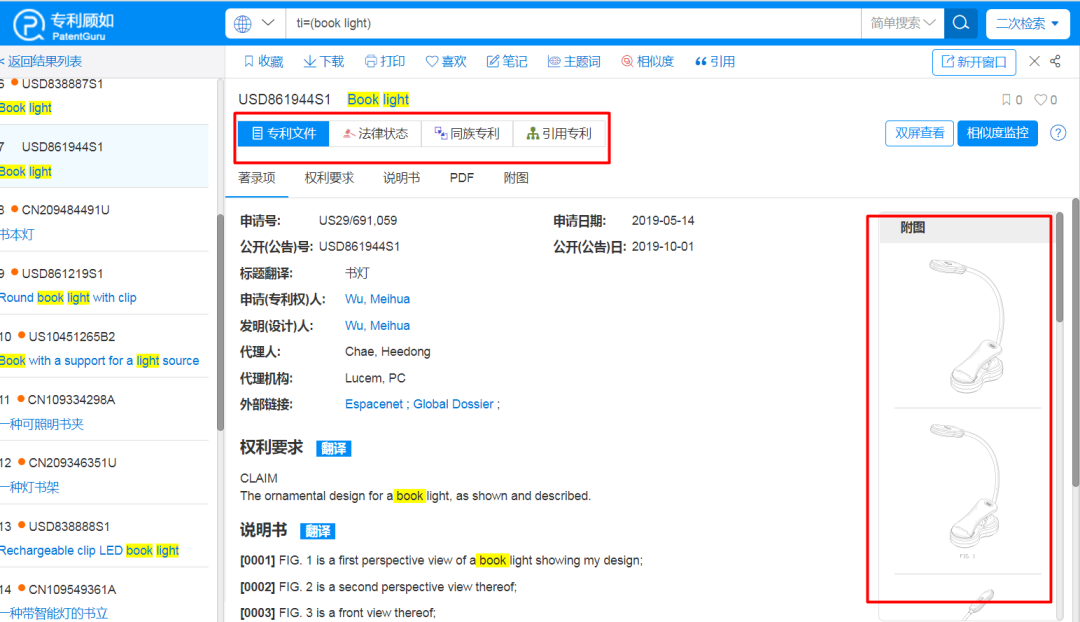Screen dimensions: 1080x622
Task: Bookmark patent with 收藏 icon
Action: [263, 62]
